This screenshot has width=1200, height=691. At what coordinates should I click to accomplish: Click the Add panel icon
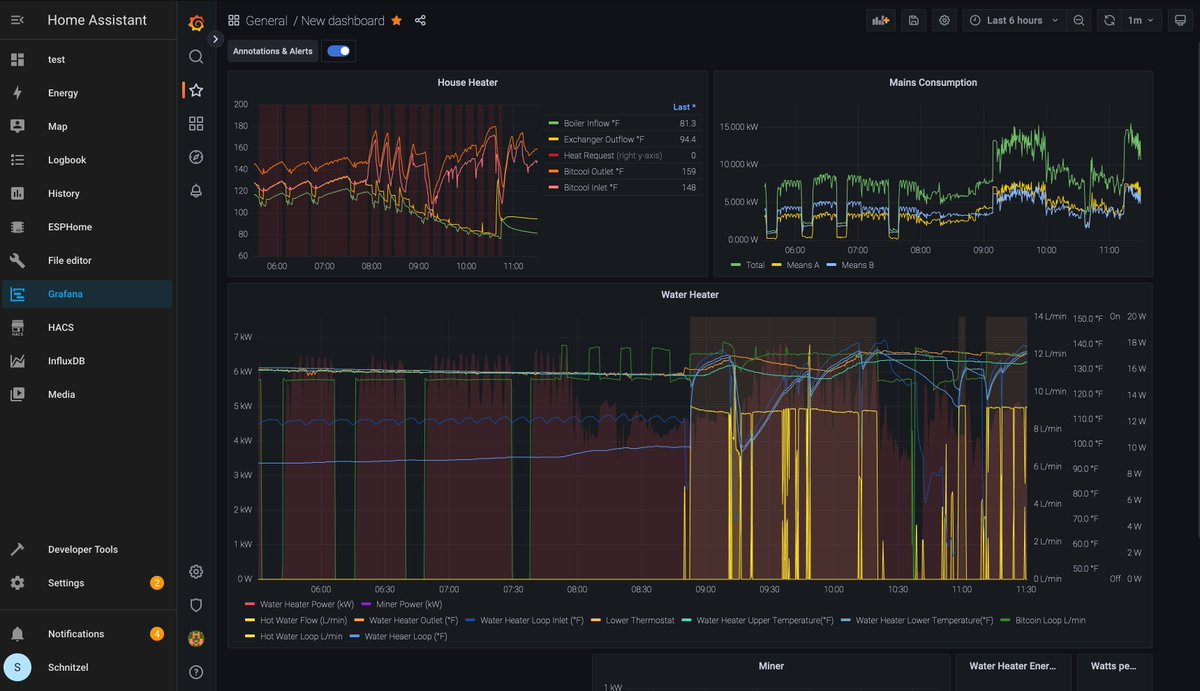click(x=880, y=20)
